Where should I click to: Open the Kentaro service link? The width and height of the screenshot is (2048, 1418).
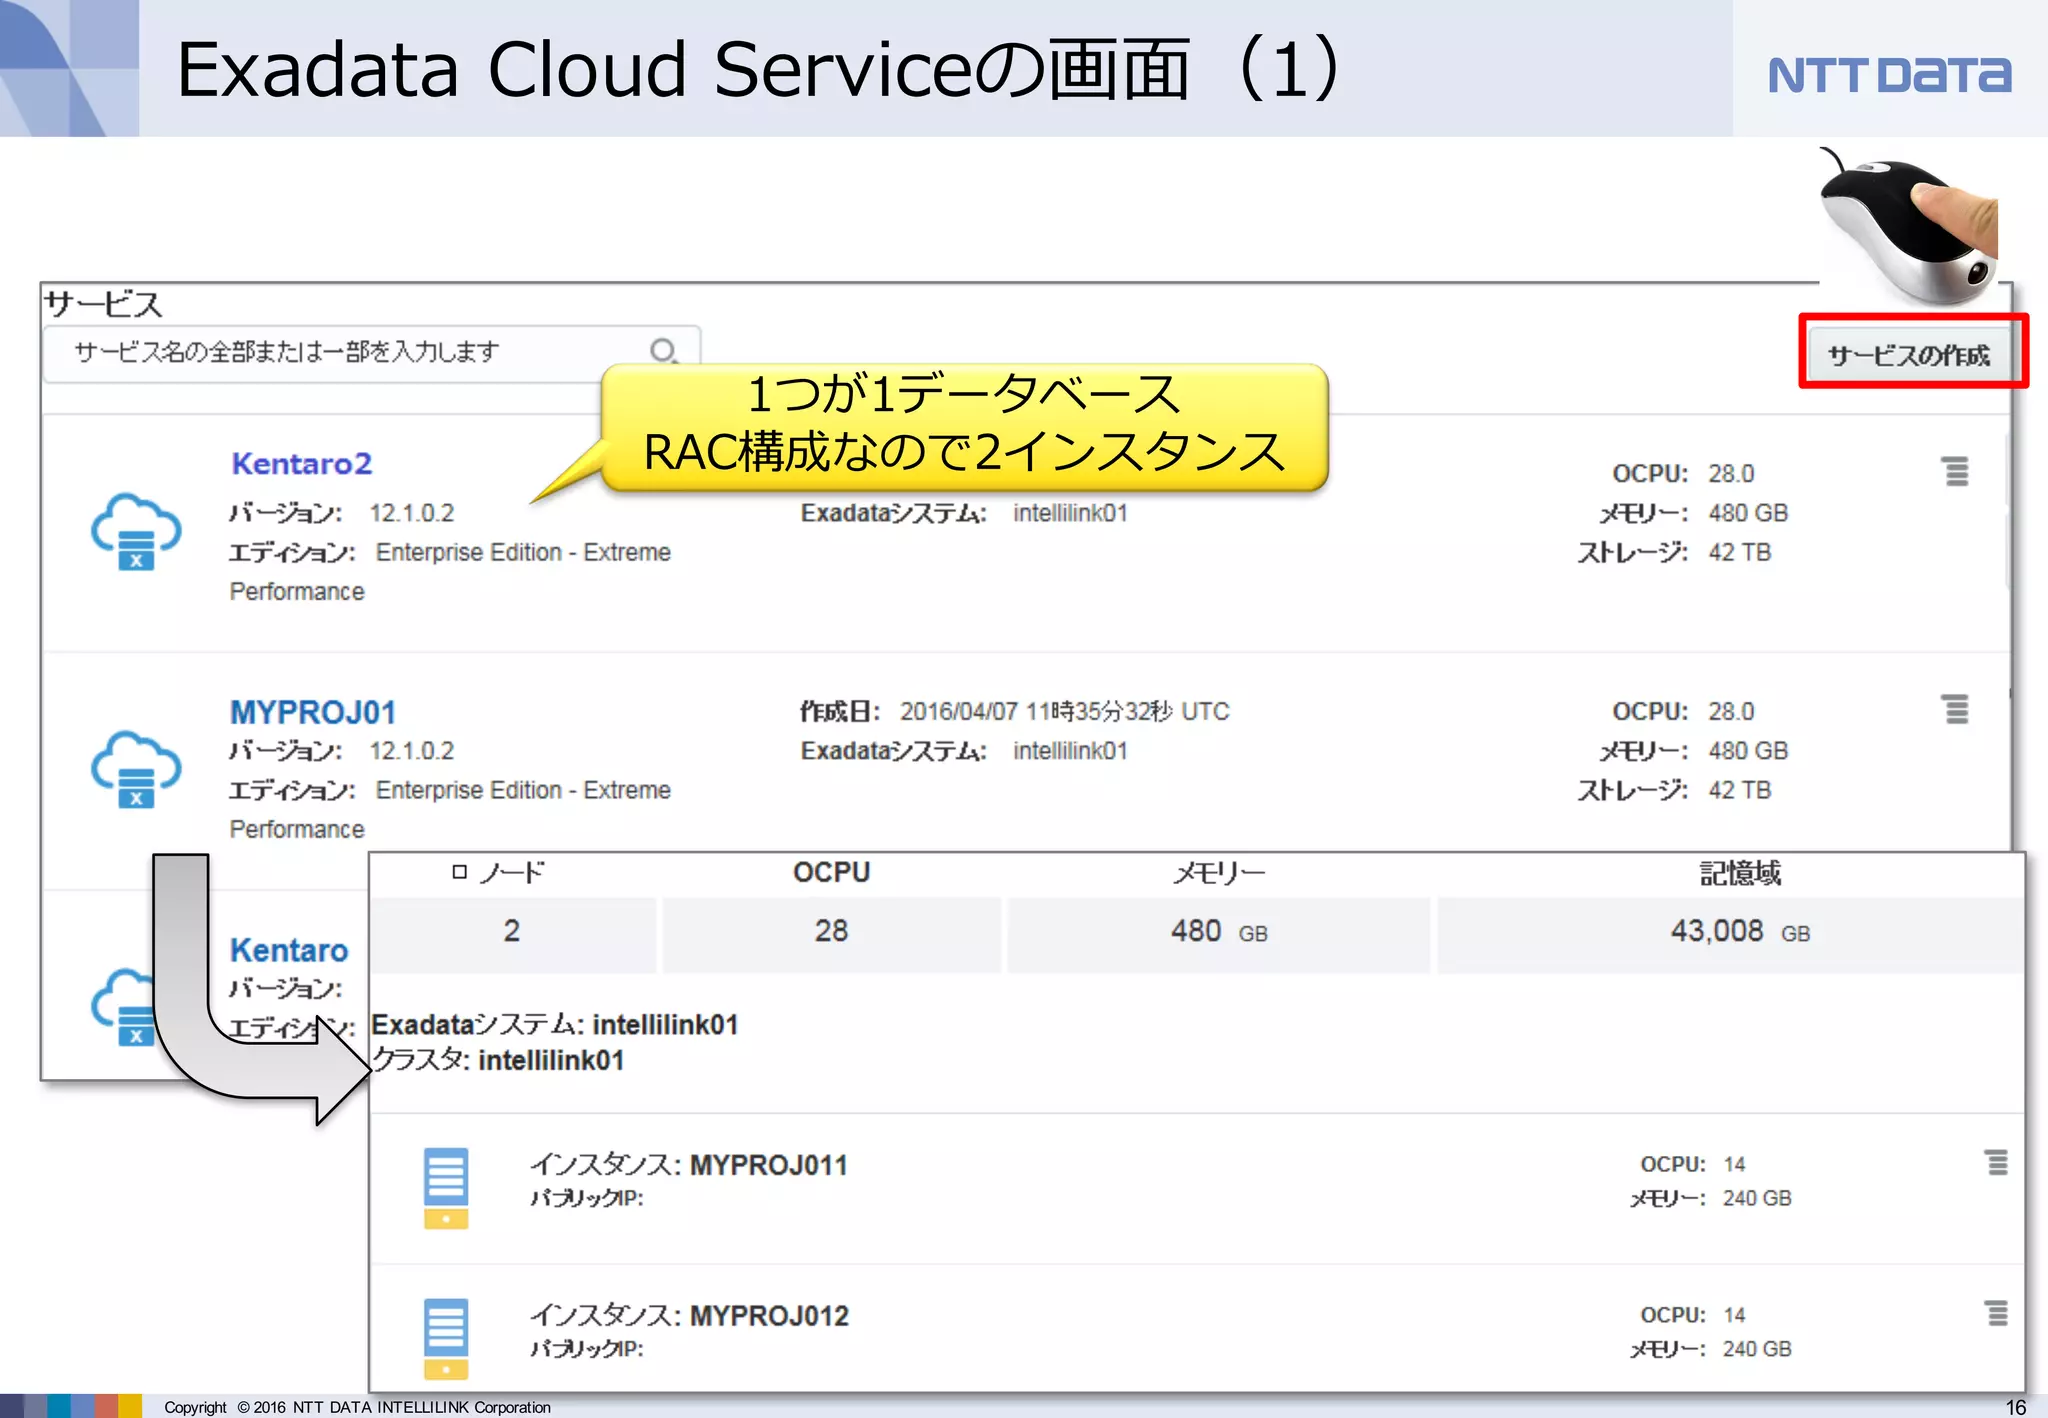(x=289, y=950)
